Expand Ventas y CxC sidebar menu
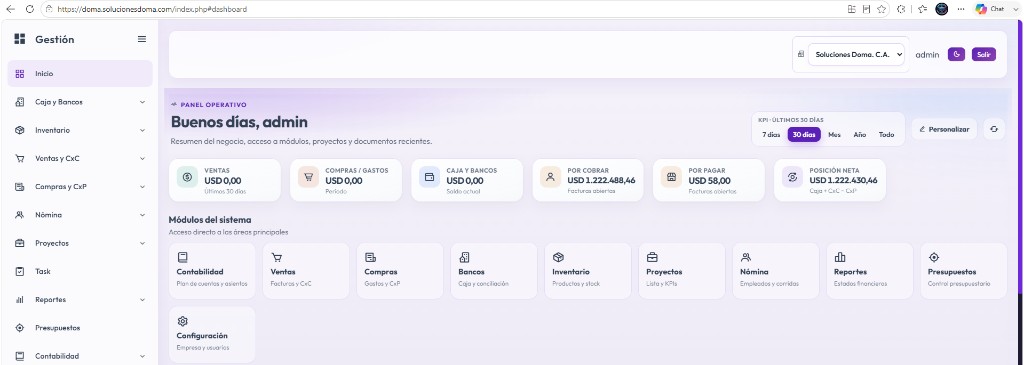The image size is (1024, 365). pos(80,158)
